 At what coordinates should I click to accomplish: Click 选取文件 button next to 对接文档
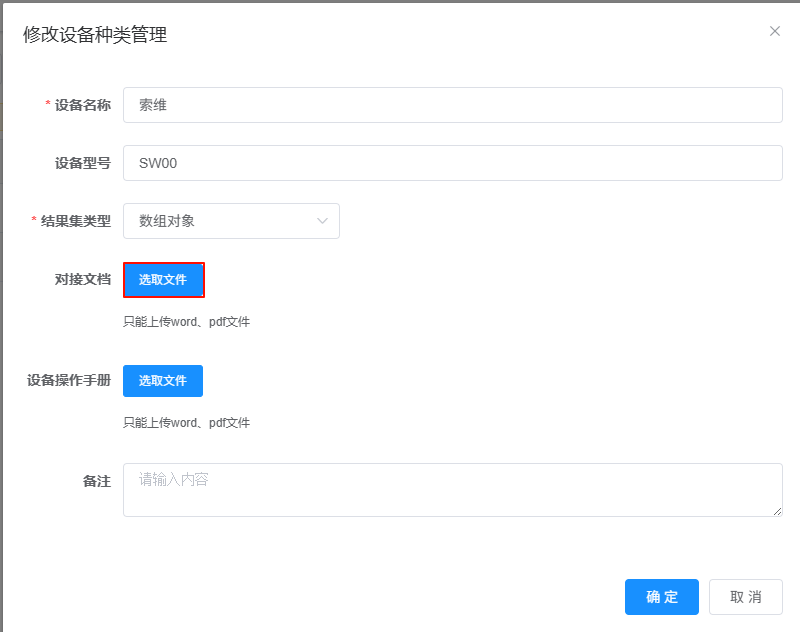(163, 280)
